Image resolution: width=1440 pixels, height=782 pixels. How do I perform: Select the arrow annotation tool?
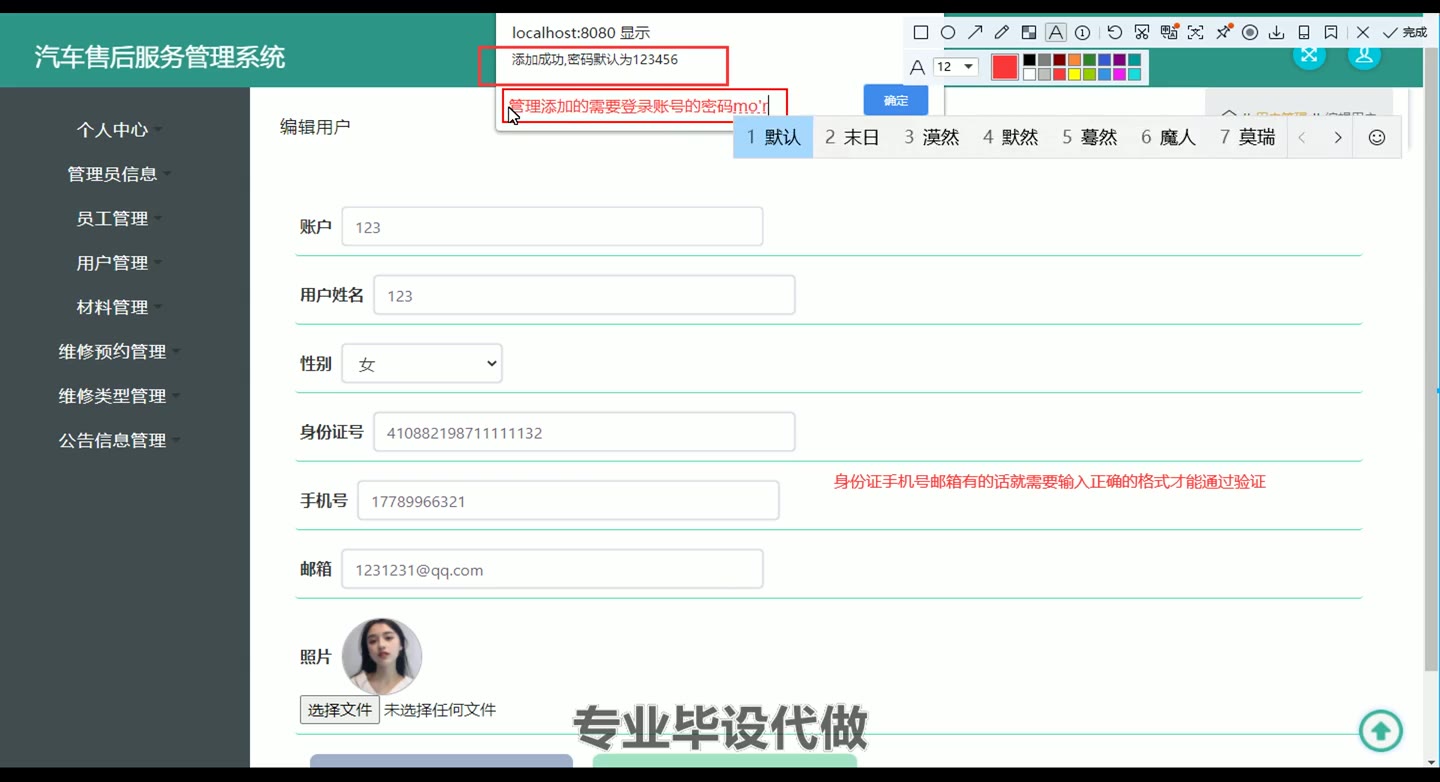975,32
